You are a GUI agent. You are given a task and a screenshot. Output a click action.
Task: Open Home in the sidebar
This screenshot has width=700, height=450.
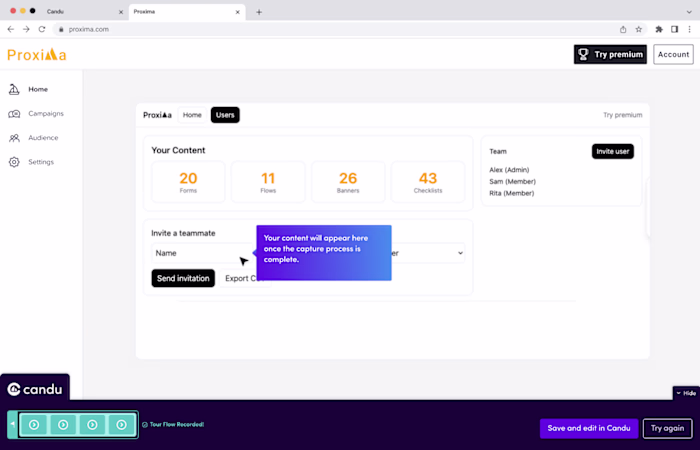pyautogui.click(x=38, y=89)
